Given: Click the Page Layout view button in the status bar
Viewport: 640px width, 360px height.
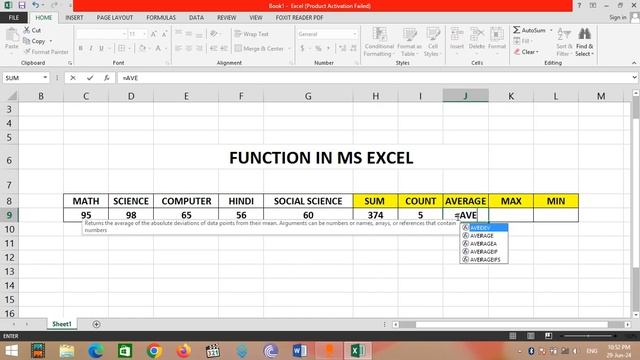Looking at the screenshot, I should coord(531,336).
